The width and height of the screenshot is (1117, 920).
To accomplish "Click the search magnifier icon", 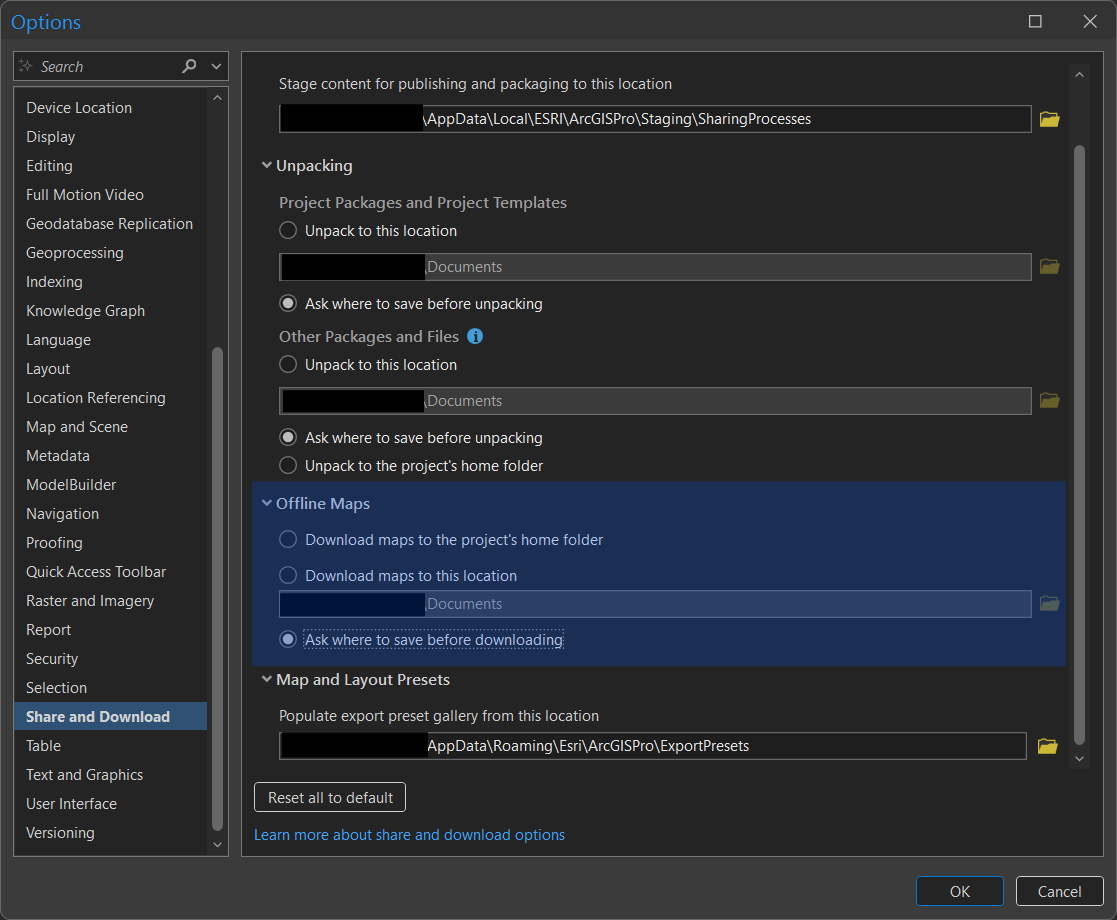I will coord(190,66).
